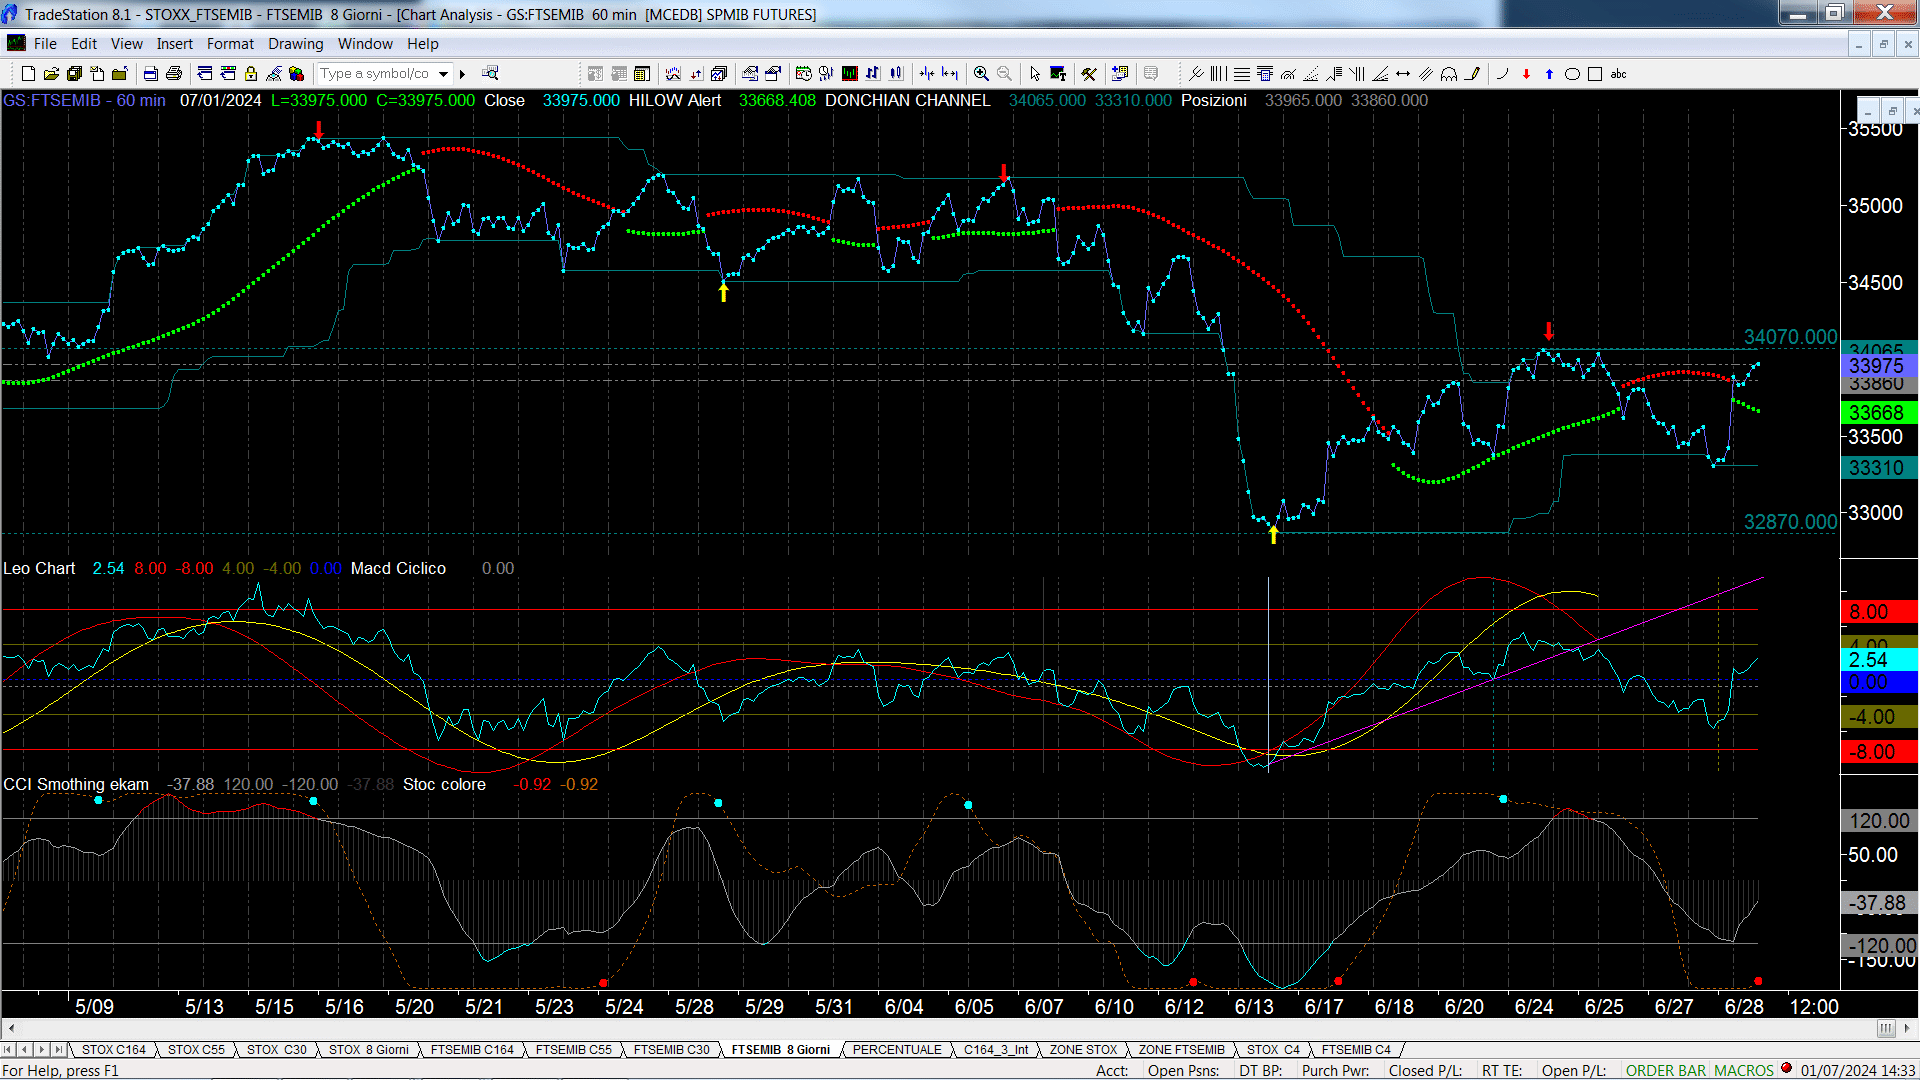The width and height of the screenshot is (1920, 1080).
Task: Open the View menu
Action: tap(127, 44)
